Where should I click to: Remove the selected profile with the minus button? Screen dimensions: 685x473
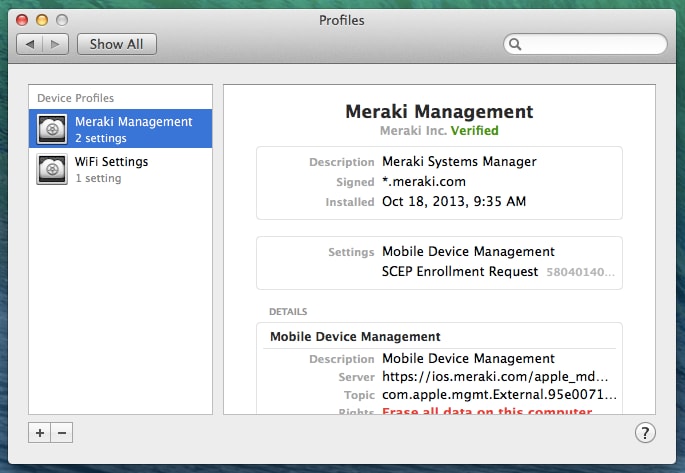[62, 433]
